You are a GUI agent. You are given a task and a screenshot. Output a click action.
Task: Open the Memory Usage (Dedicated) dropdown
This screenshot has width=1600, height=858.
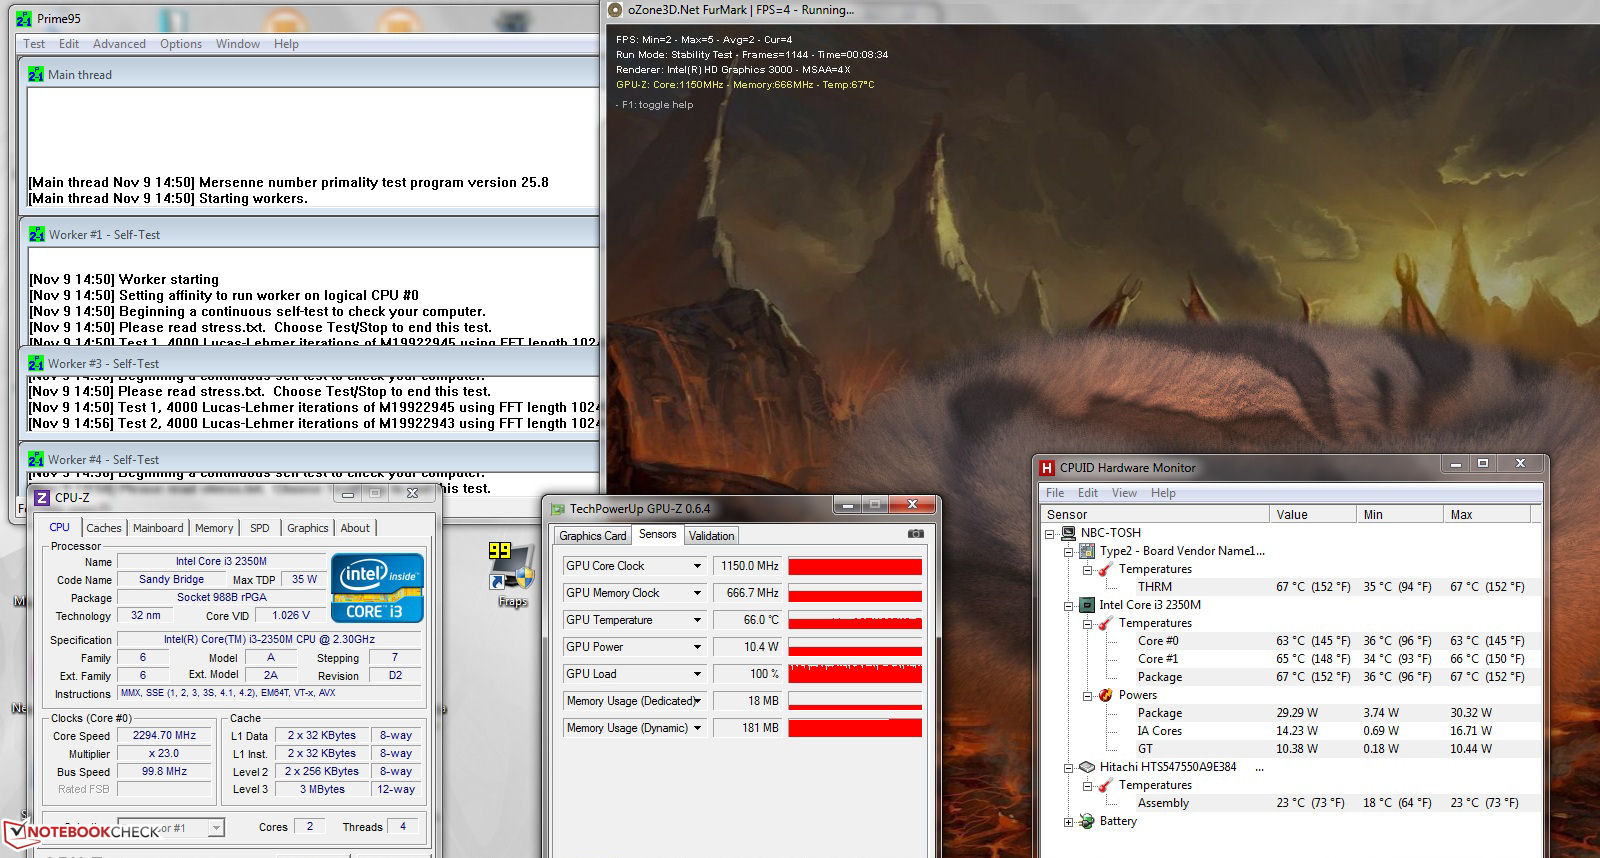698,701
